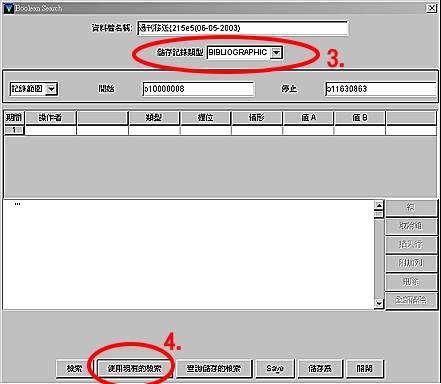Select row number 1 in the table
The width and height of the screenshot is (441, 384).
tap(14, 130)
